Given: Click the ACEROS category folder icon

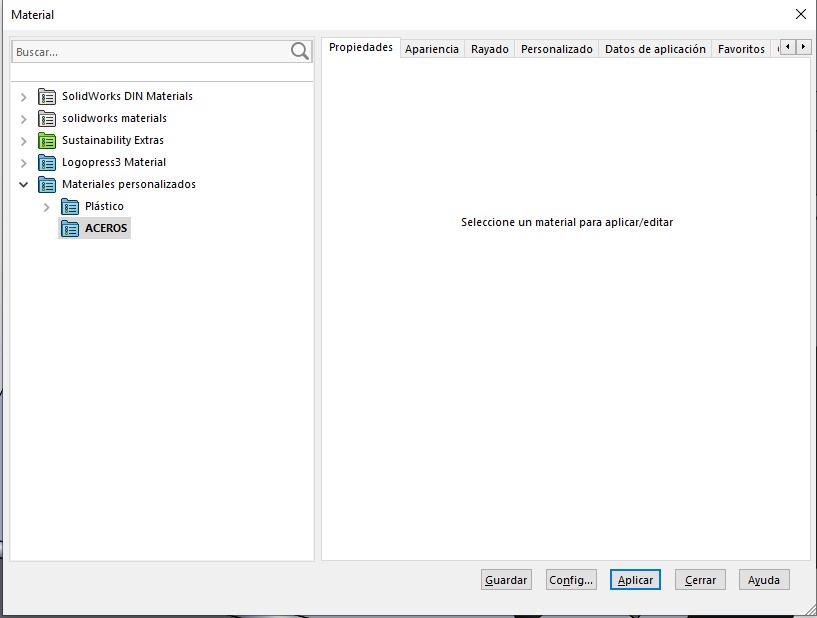Looking at the screenshot, I should coord(70,229).
